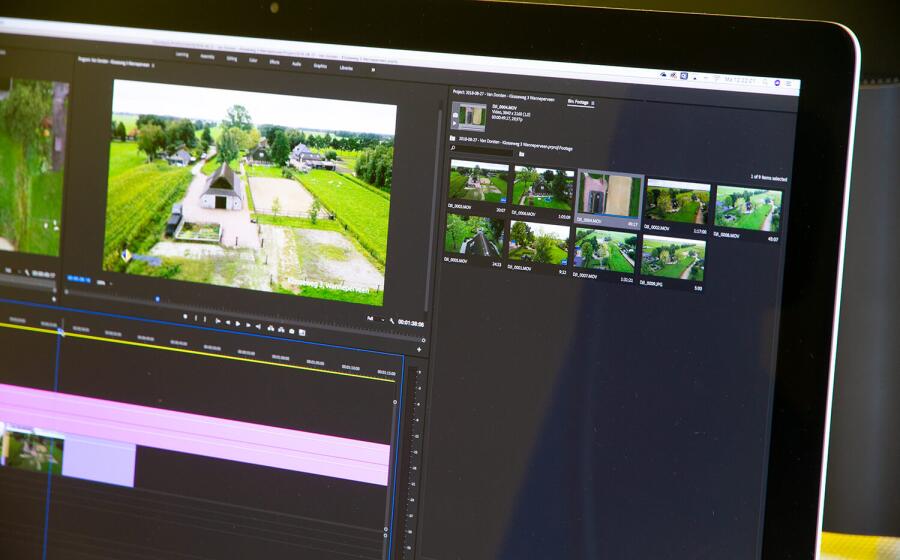Click the macOS menu bar clock
900x560 pixels.
point(740,80)
